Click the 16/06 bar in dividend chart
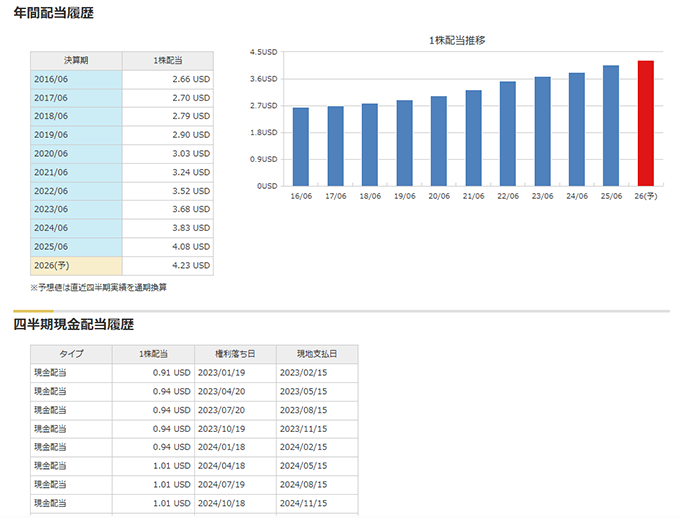The height and width of the screenshot is (518, 680). [300, 147]
